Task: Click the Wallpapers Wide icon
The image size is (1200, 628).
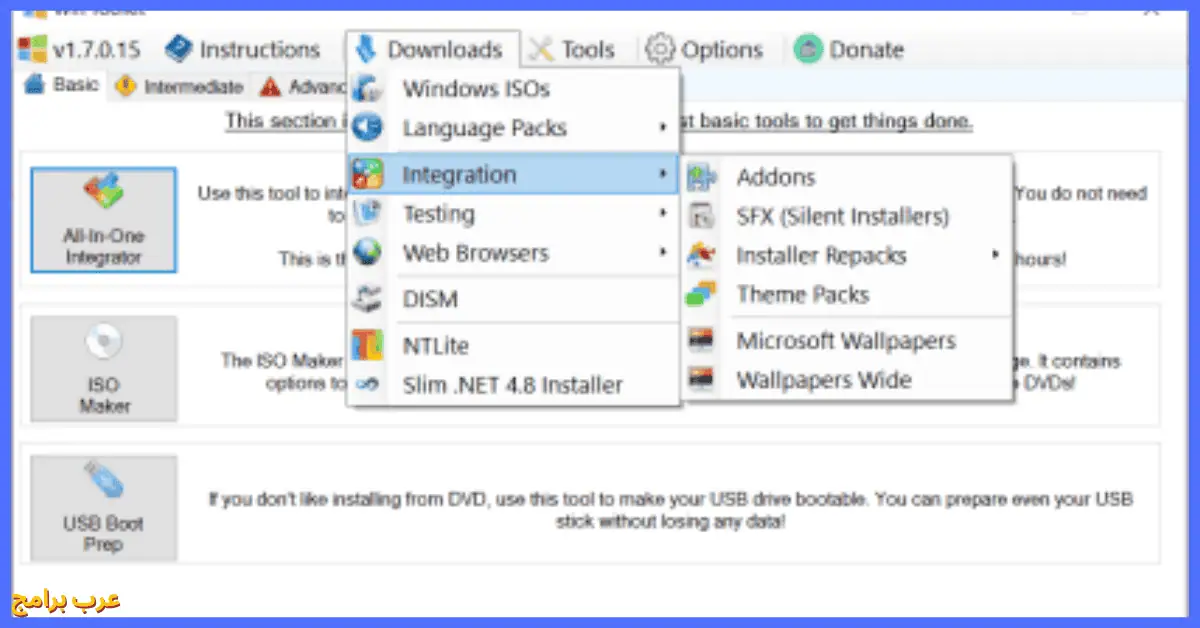Action: (702, 380)
